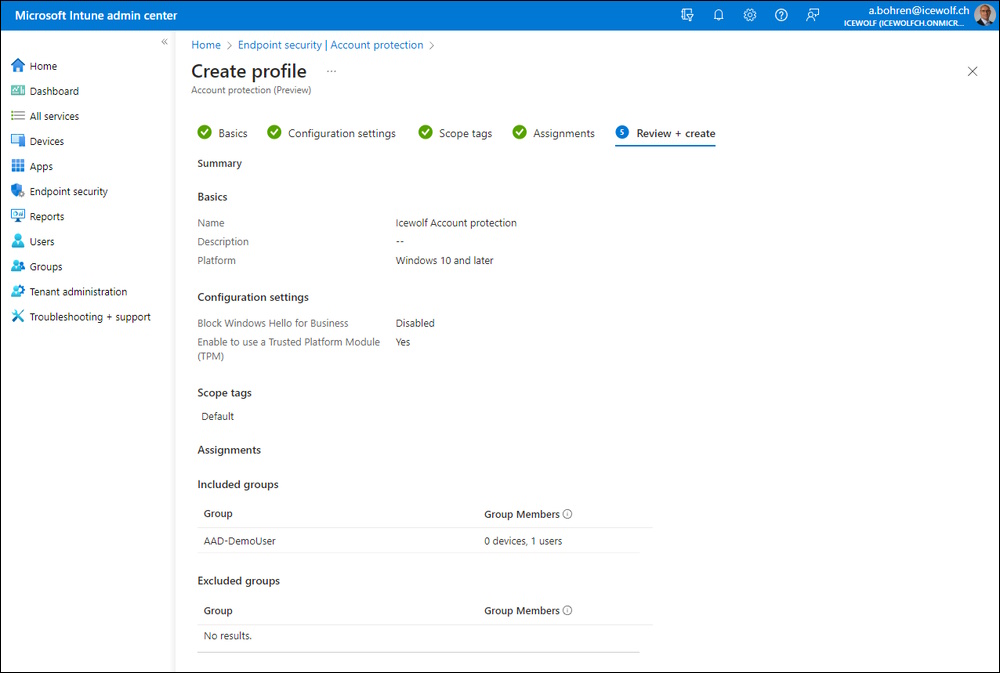
Task: Click the Reports icon in sidebar
Action: coord(18,216)
